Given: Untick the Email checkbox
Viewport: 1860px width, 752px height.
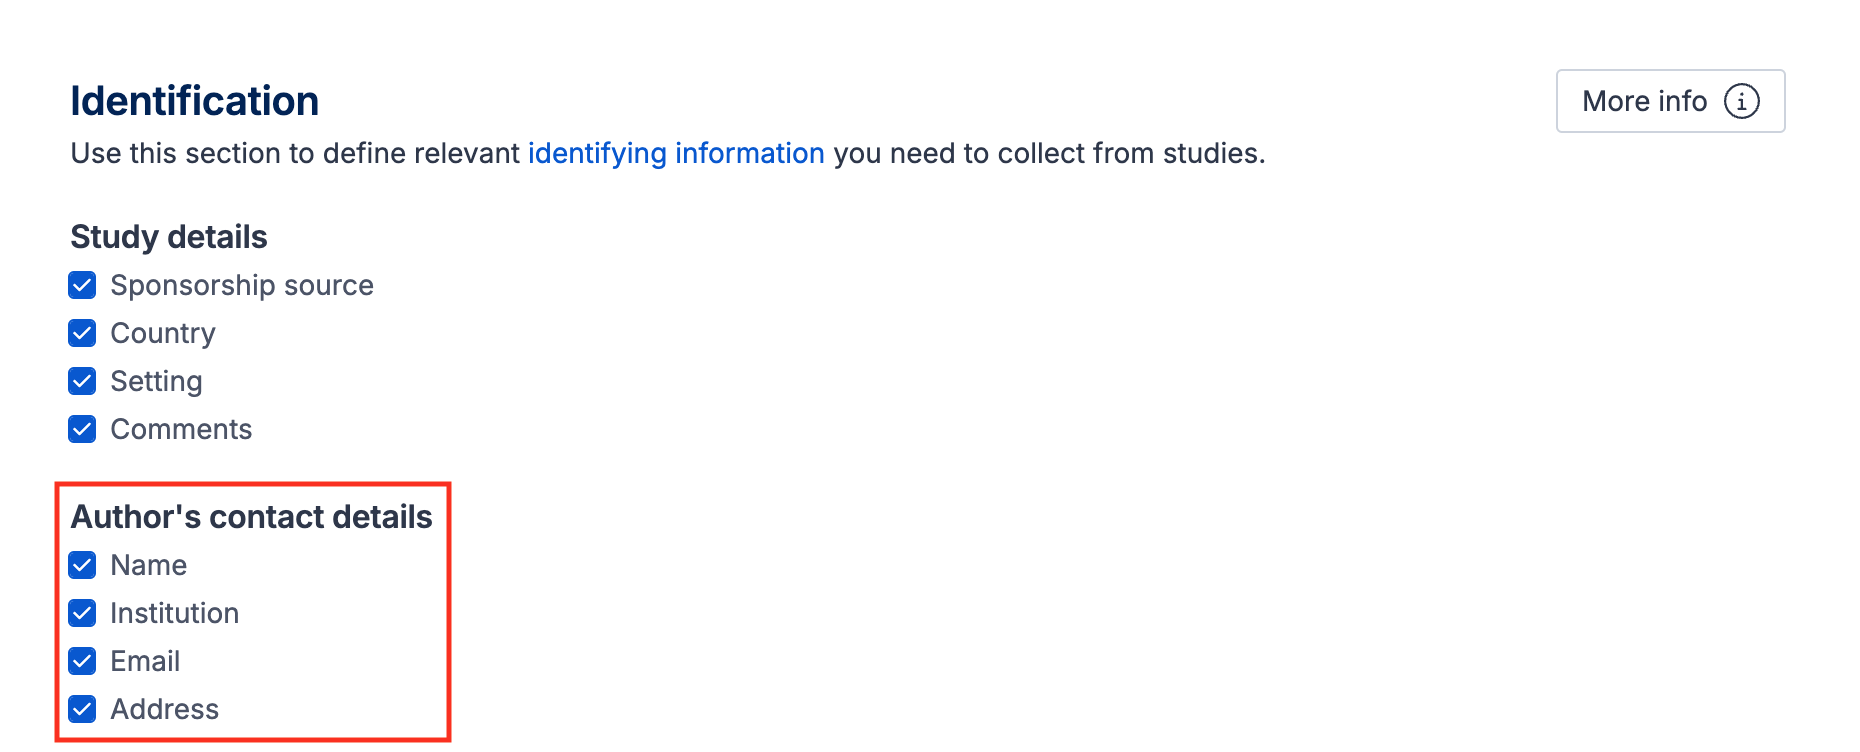Looking at the screenshot, I should (x=82, y=661).
